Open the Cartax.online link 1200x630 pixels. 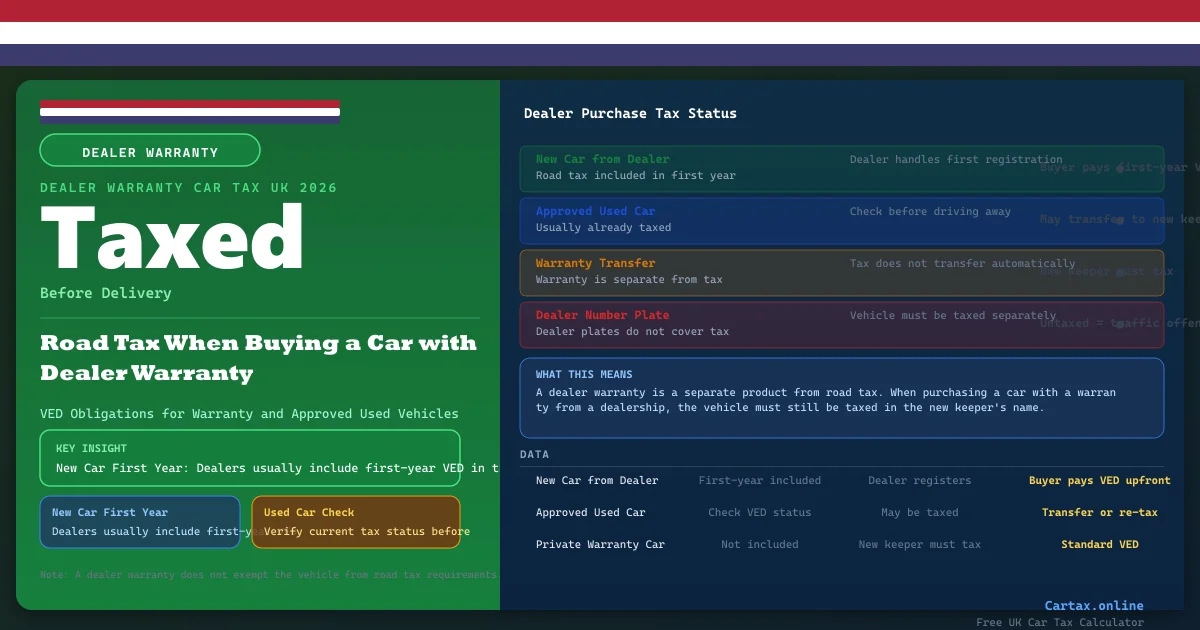click(x=1093, y=605)
